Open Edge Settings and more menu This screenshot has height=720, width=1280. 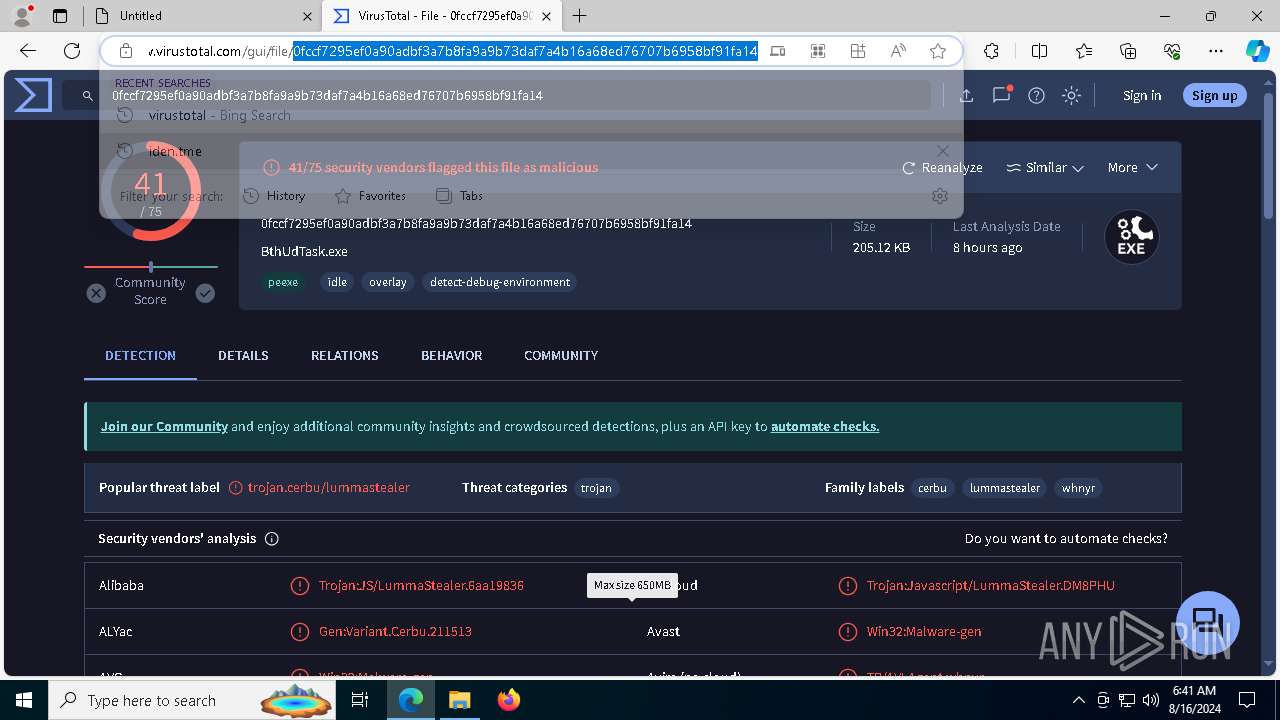(x=1216, y=51)
